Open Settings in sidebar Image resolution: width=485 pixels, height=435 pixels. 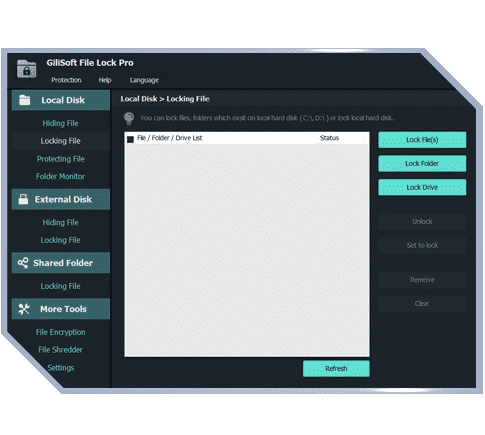[61, 368]
